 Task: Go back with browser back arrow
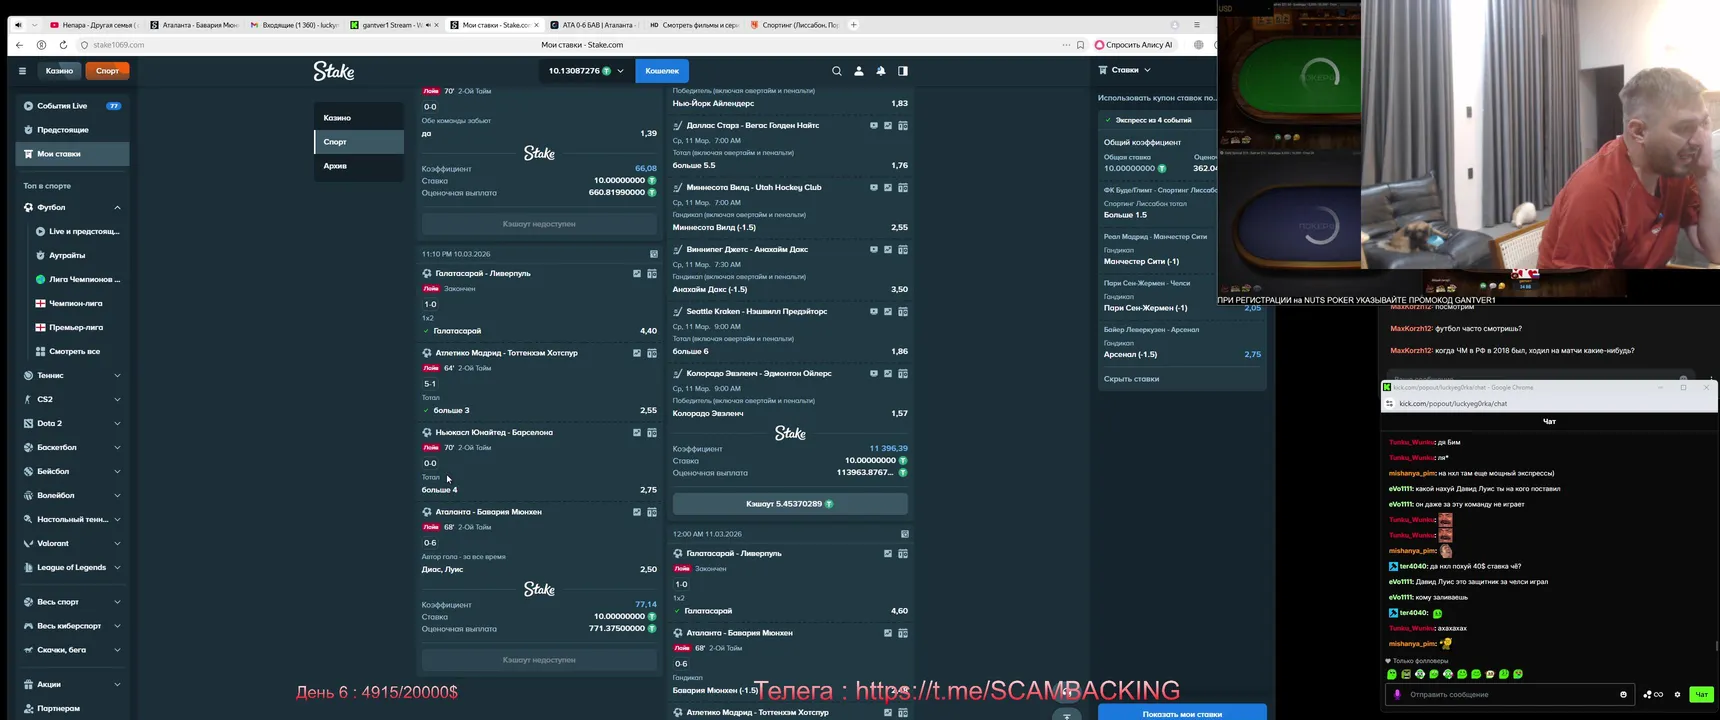pyautogui.click(x=19, y=45)
